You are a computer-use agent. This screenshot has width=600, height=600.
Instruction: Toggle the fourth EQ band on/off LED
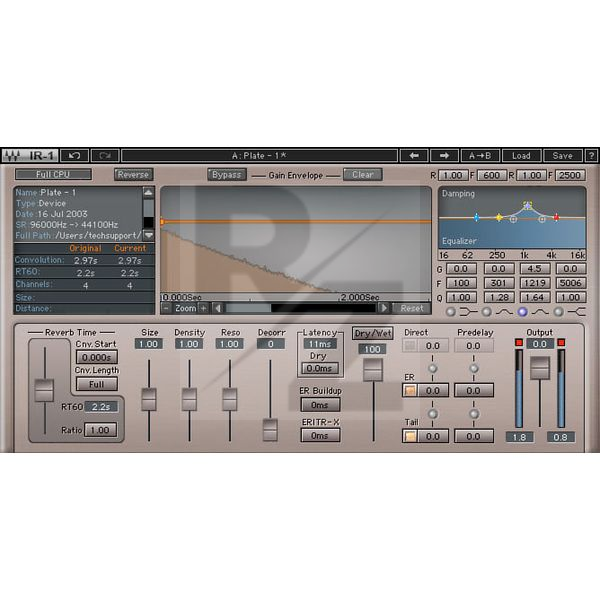tap(558, 312)
